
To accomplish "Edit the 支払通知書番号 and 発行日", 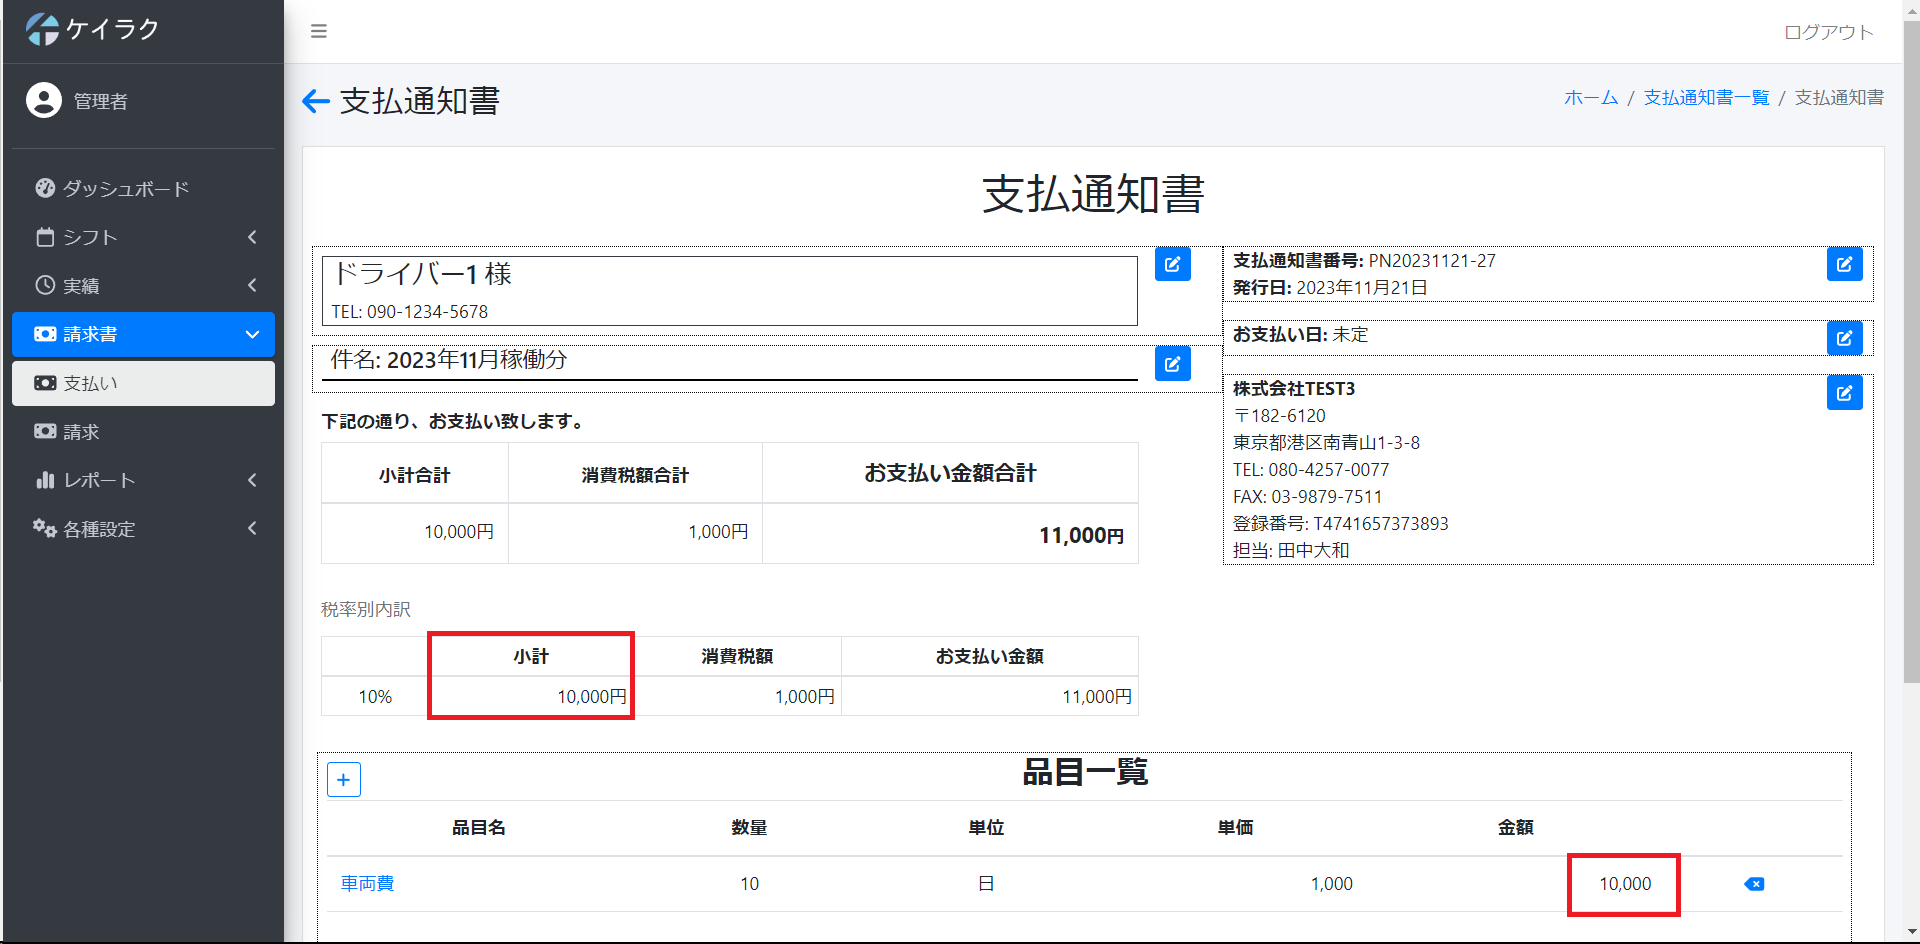I will [1844, 264].
